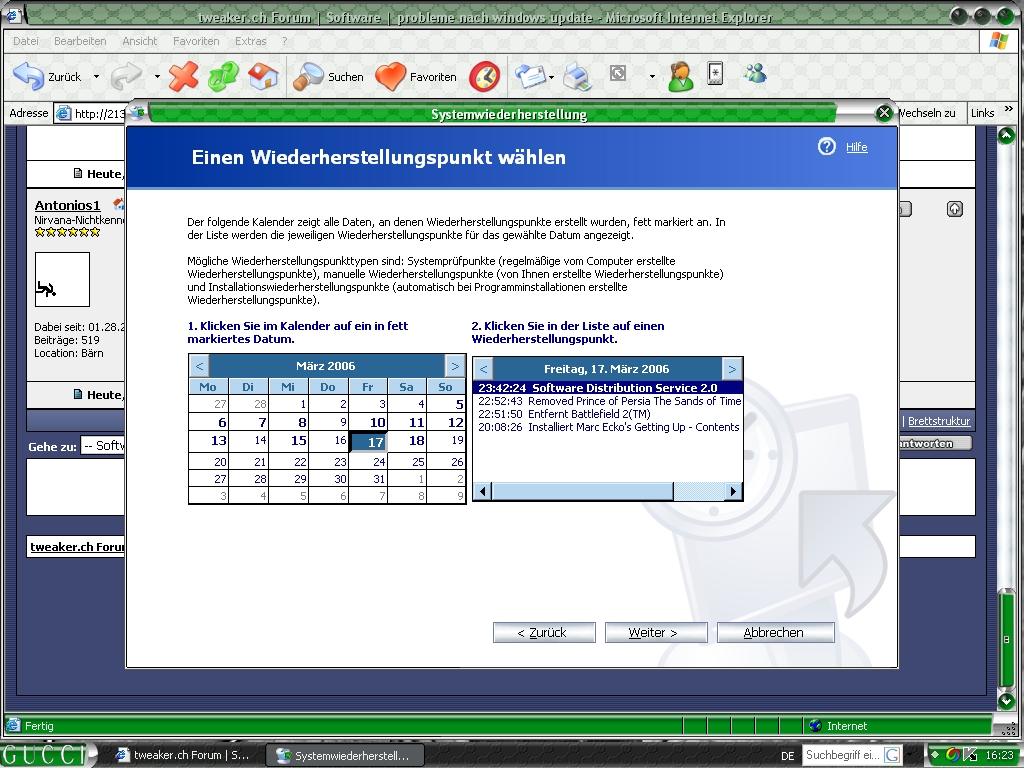Image resolution: width=1024 pixels, height=768 pixels.
Task: Click the Mail envelope toolbar icon
Action: pyautogui.click(x=530, y=76)
